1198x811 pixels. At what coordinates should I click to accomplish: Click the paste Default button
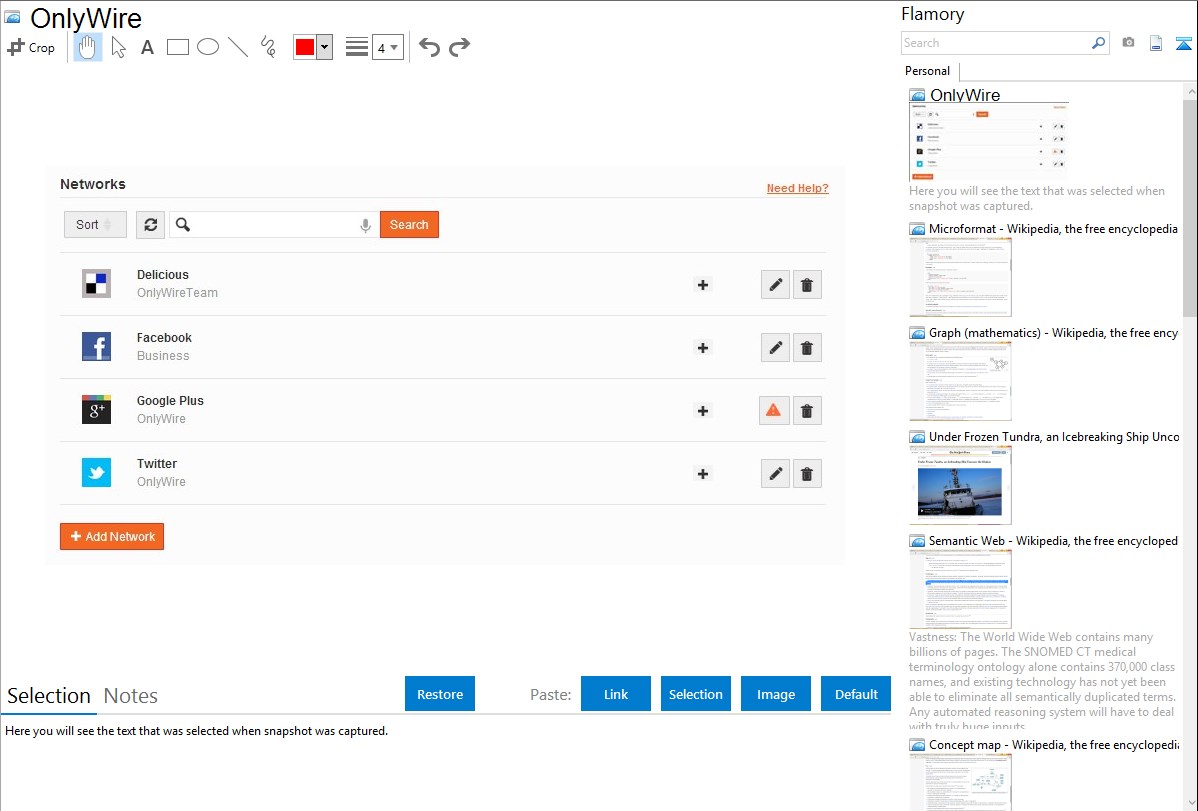pyautogui.click(x=856, y=694)
